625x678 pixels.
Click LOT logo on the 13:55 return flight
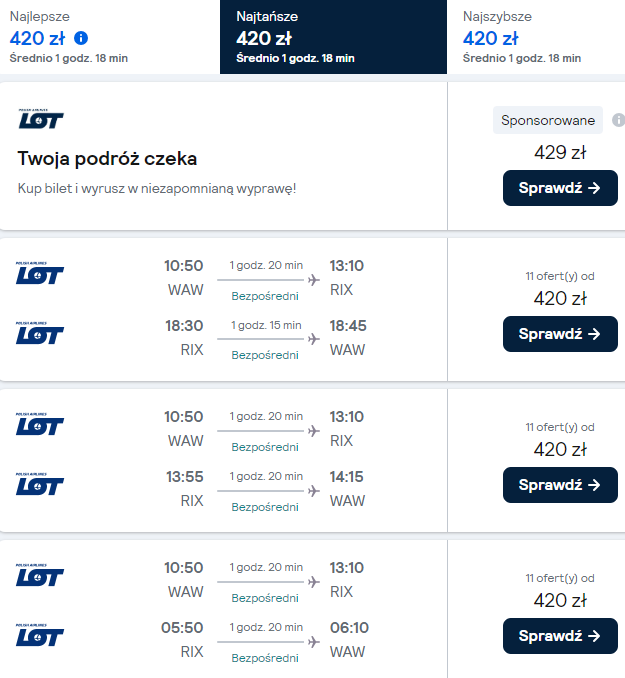point(40,485)
